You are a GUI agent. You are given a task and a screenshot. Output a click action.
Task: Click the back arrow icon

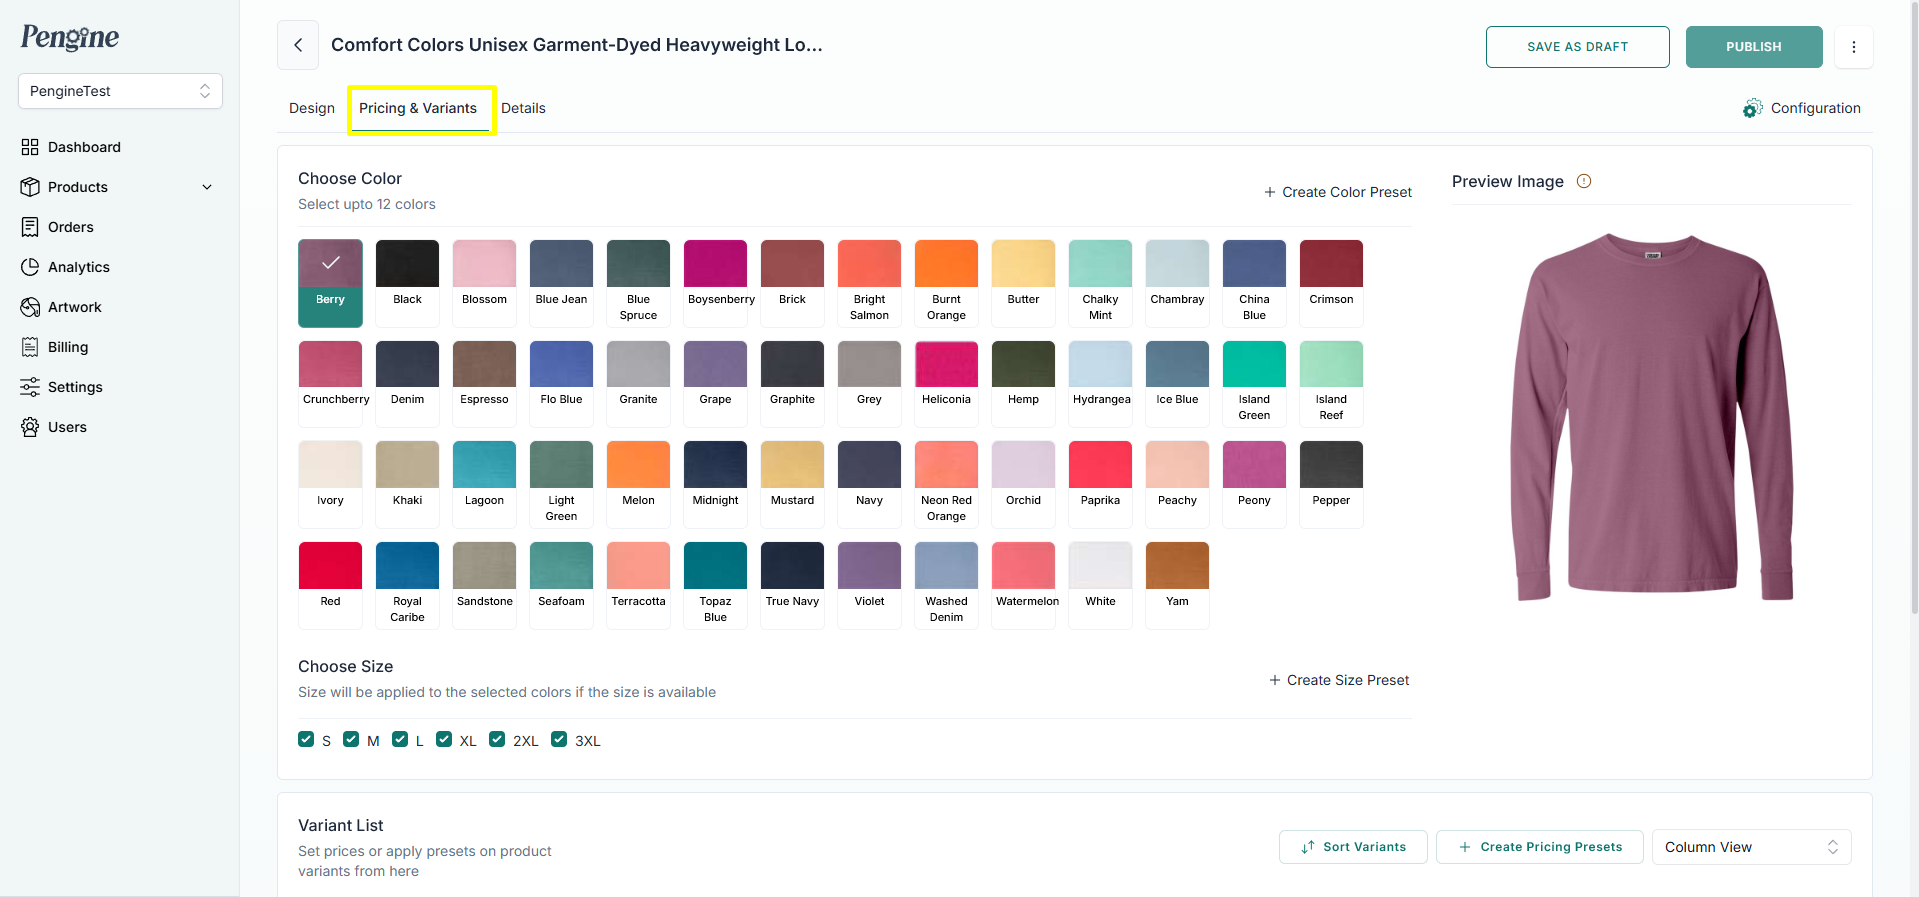[298, 45]
